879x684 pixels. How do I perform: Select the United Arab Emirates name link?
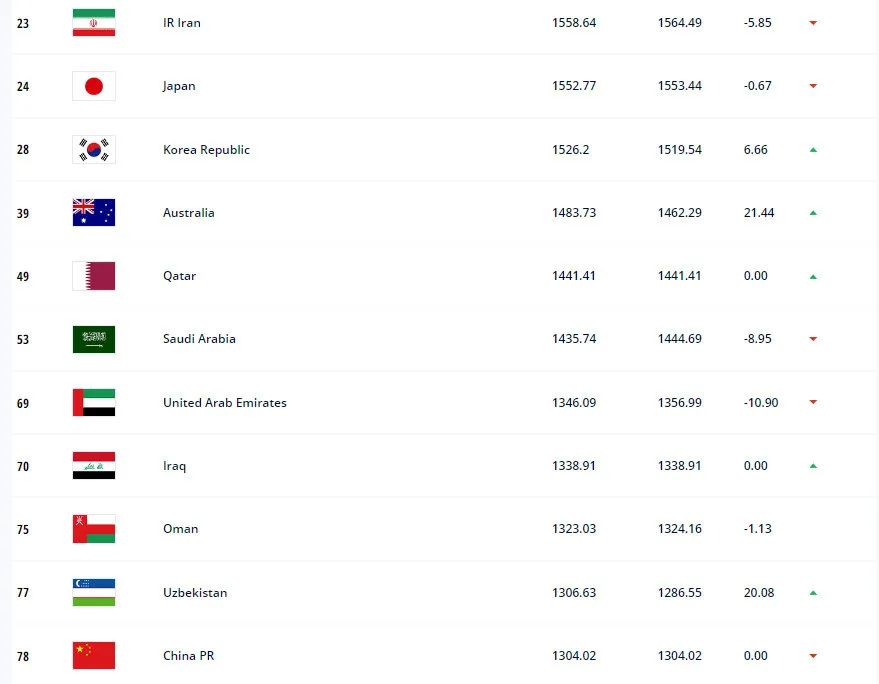[x=224, y=403]
